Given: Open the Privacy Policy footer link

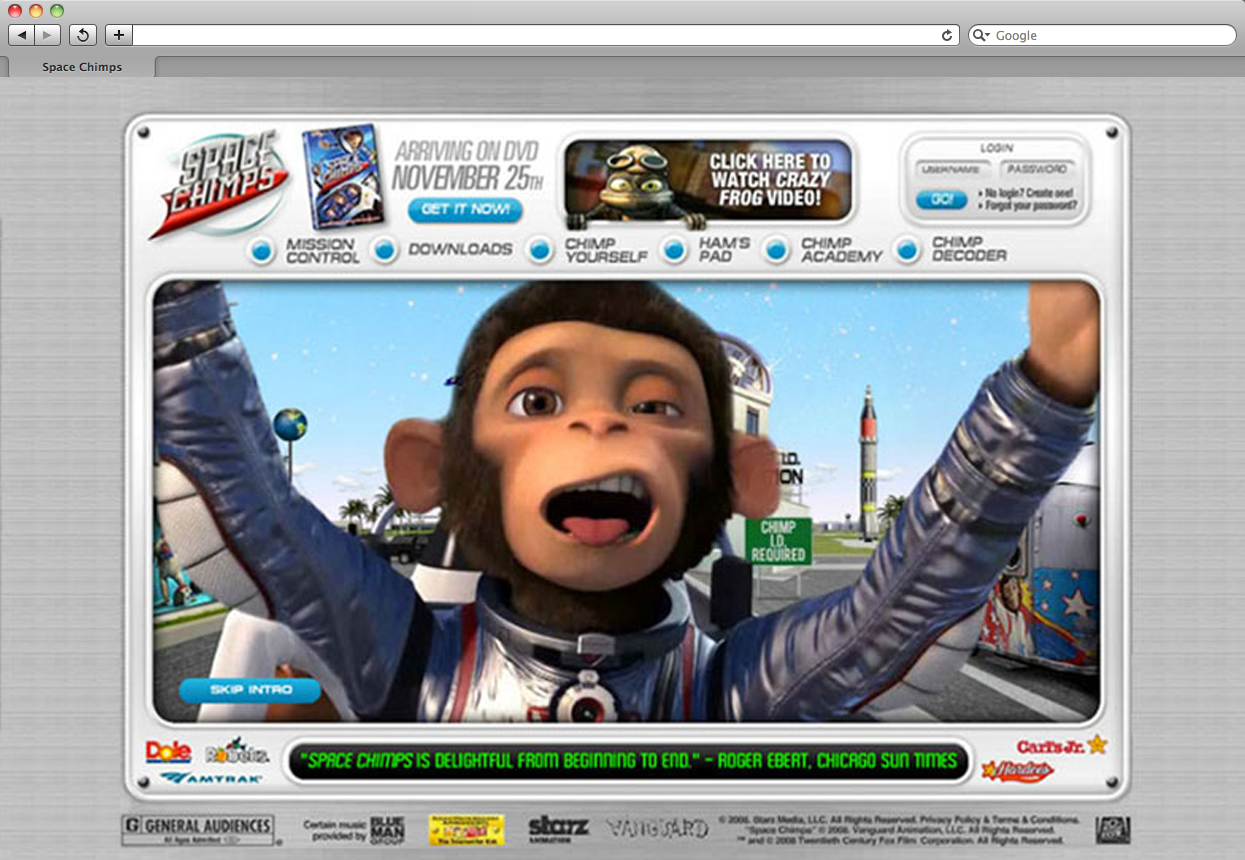Looking at the screenshot, I should click(x=954, y=818).
